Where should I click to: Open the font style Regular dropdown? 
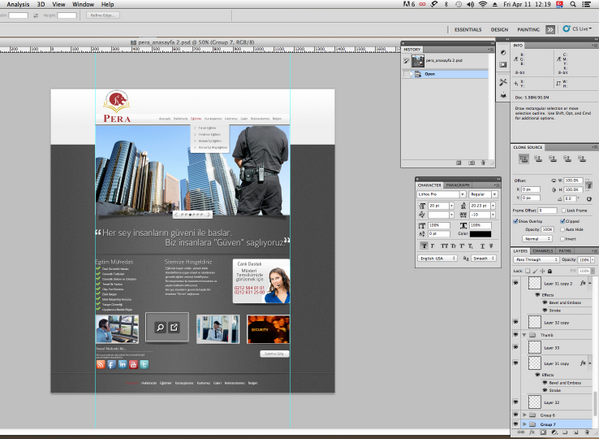coord(483,194)
